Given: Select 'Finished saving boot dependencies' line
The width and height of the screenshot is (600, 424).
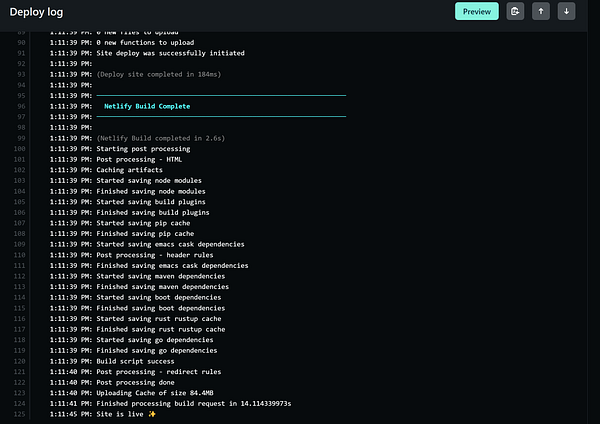Looking at the screenshot, I should click(x=161, y=308).
